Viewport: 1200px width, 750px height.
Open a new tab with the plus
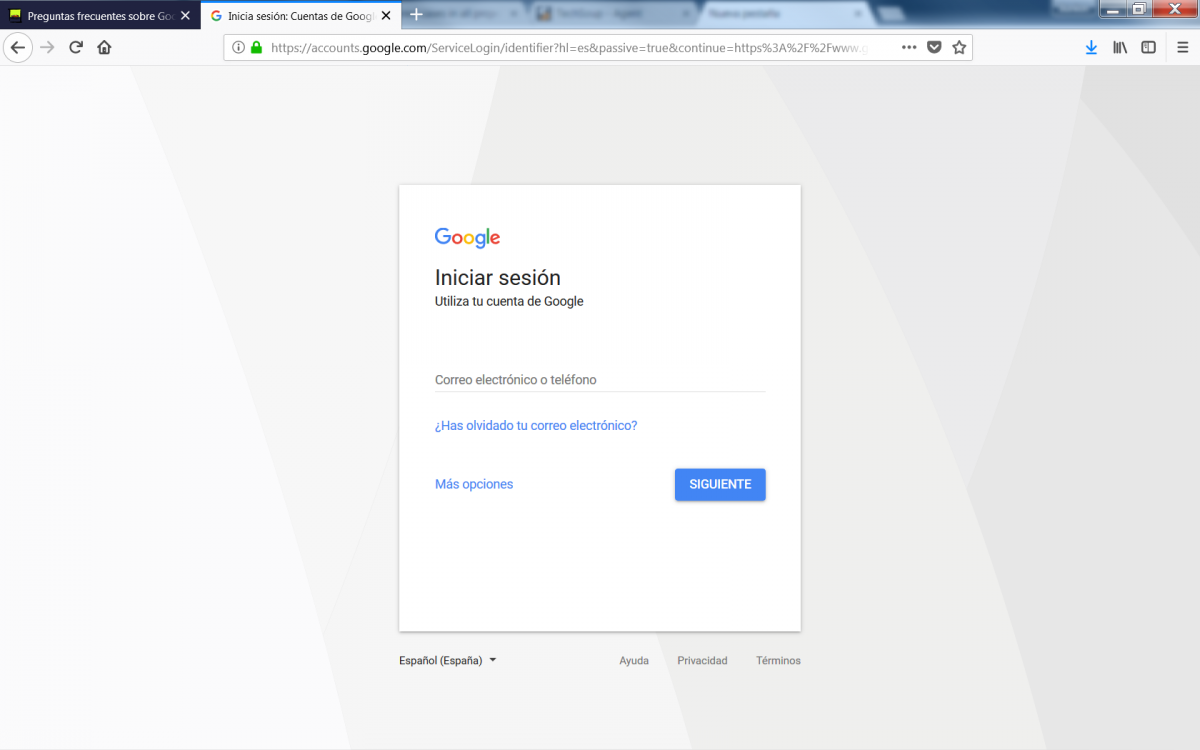[417, 15]
